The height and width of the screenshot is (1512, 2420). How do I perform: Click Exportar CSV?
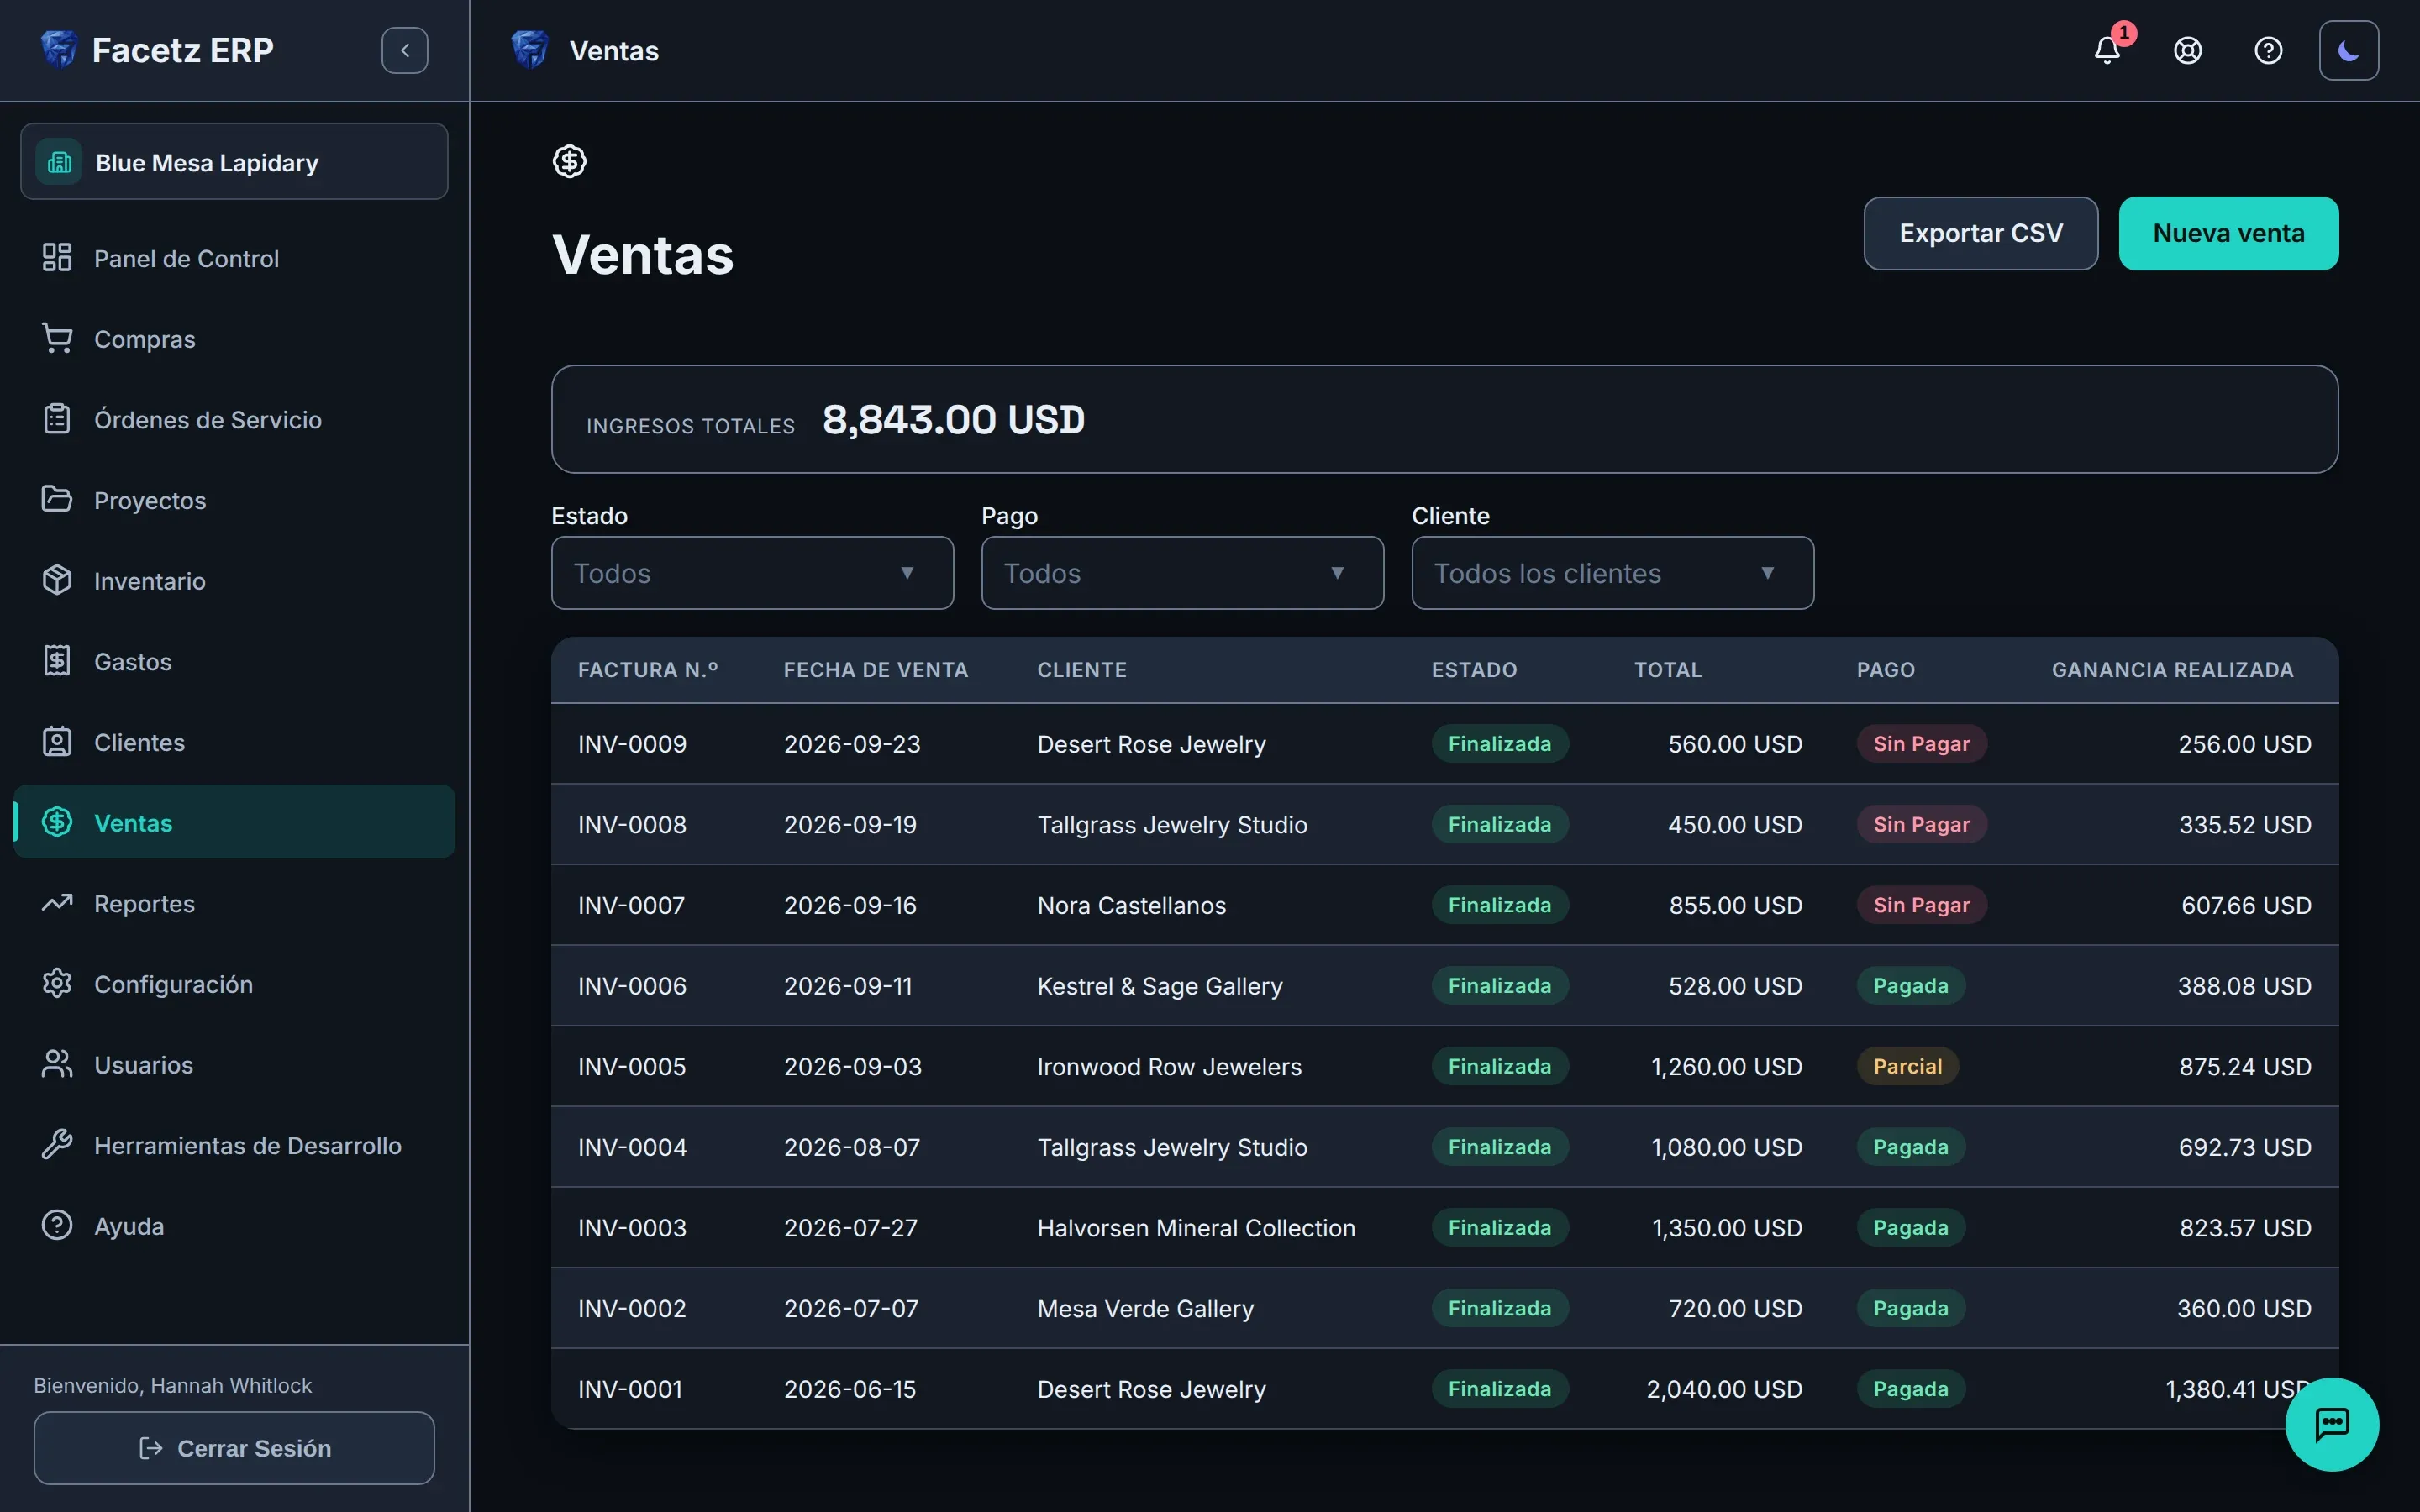tap(1981, 233)
